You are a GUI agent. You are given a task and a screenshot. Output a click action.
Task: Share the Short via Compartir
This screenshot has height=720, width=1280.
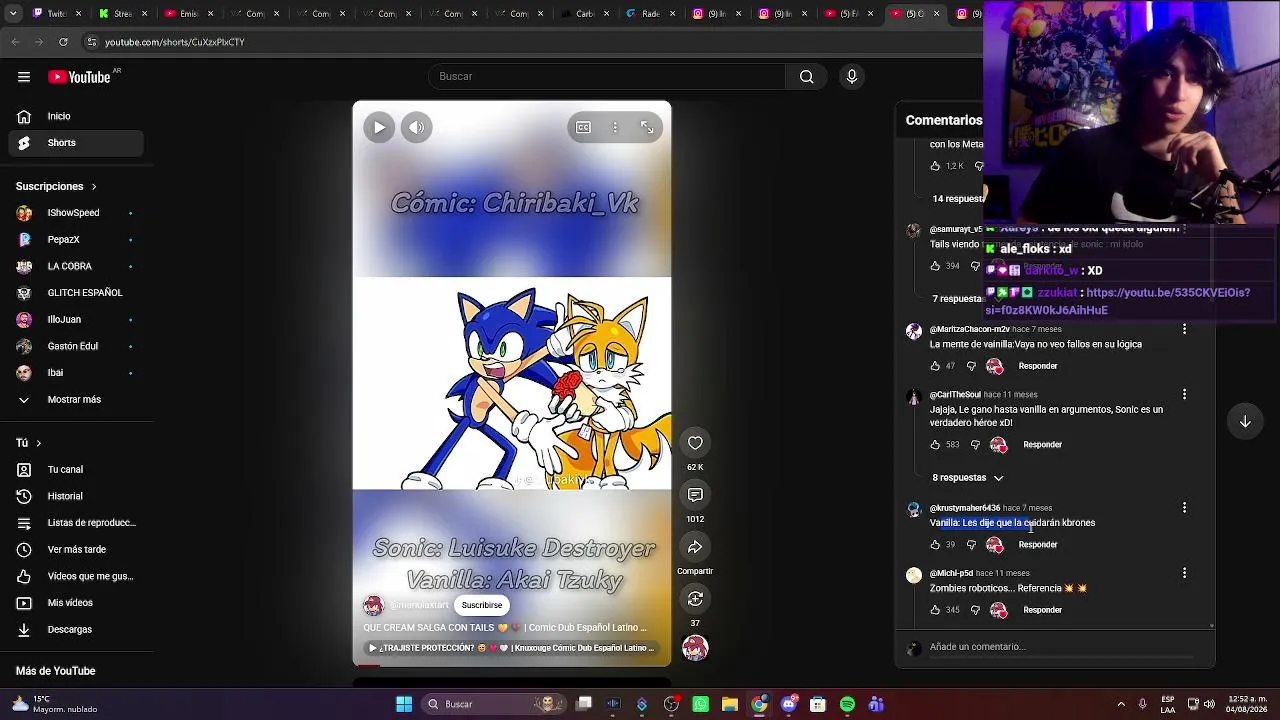(x=695, y=547)
